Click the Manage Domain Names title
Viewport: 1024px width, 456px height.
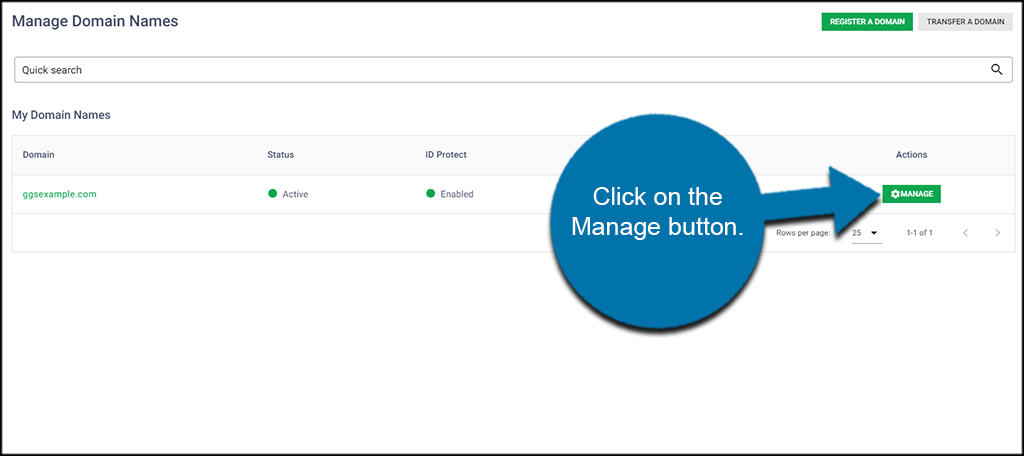(95, 21)
